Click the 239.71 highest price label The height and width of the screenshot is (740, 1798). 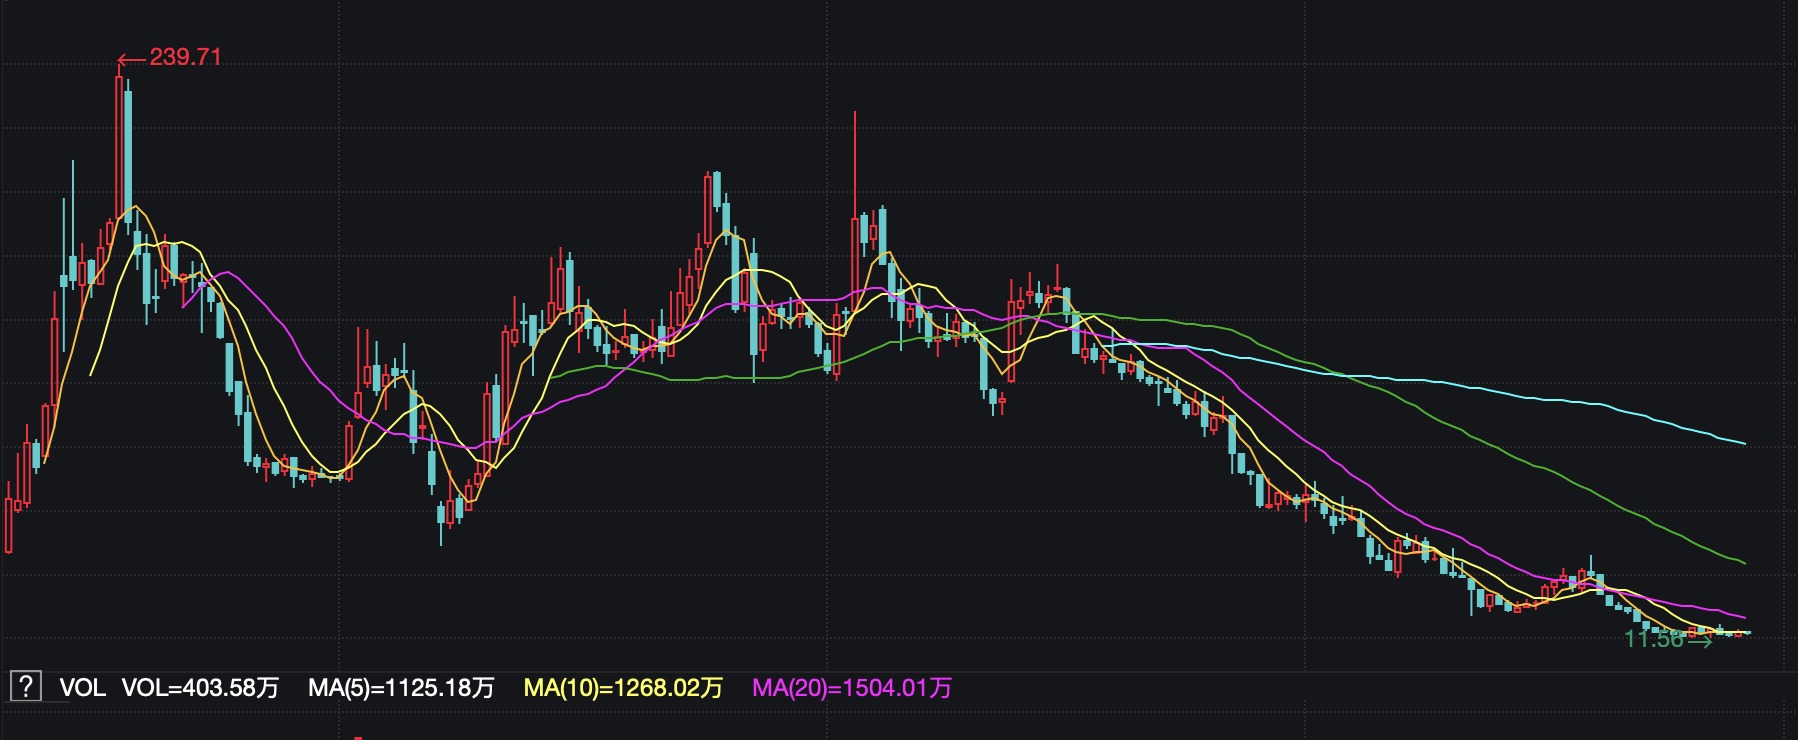click(186, 57)
